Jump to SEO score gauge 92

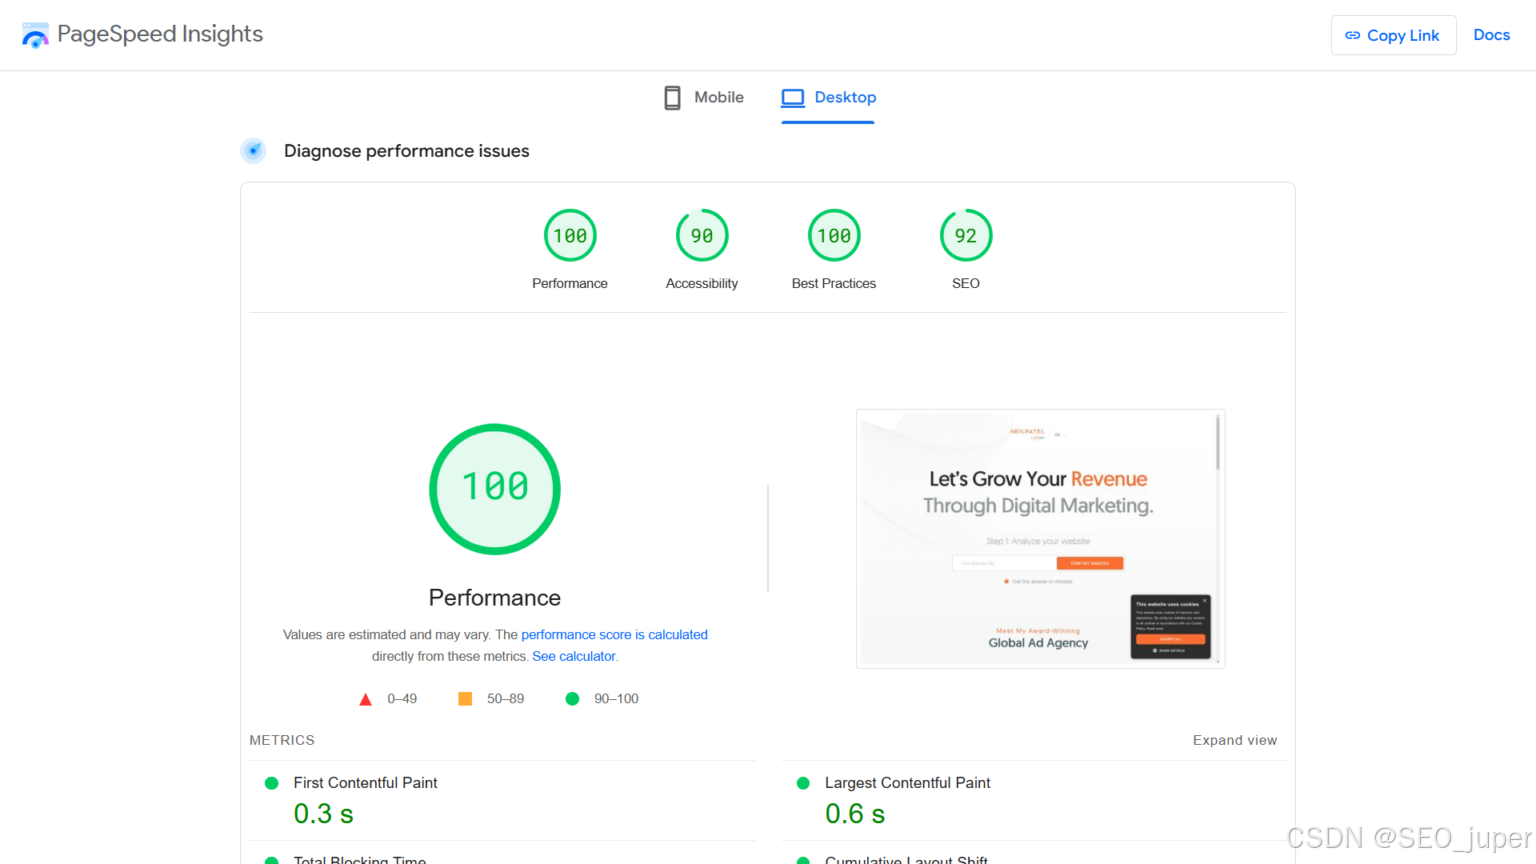[x=966, y=235]
